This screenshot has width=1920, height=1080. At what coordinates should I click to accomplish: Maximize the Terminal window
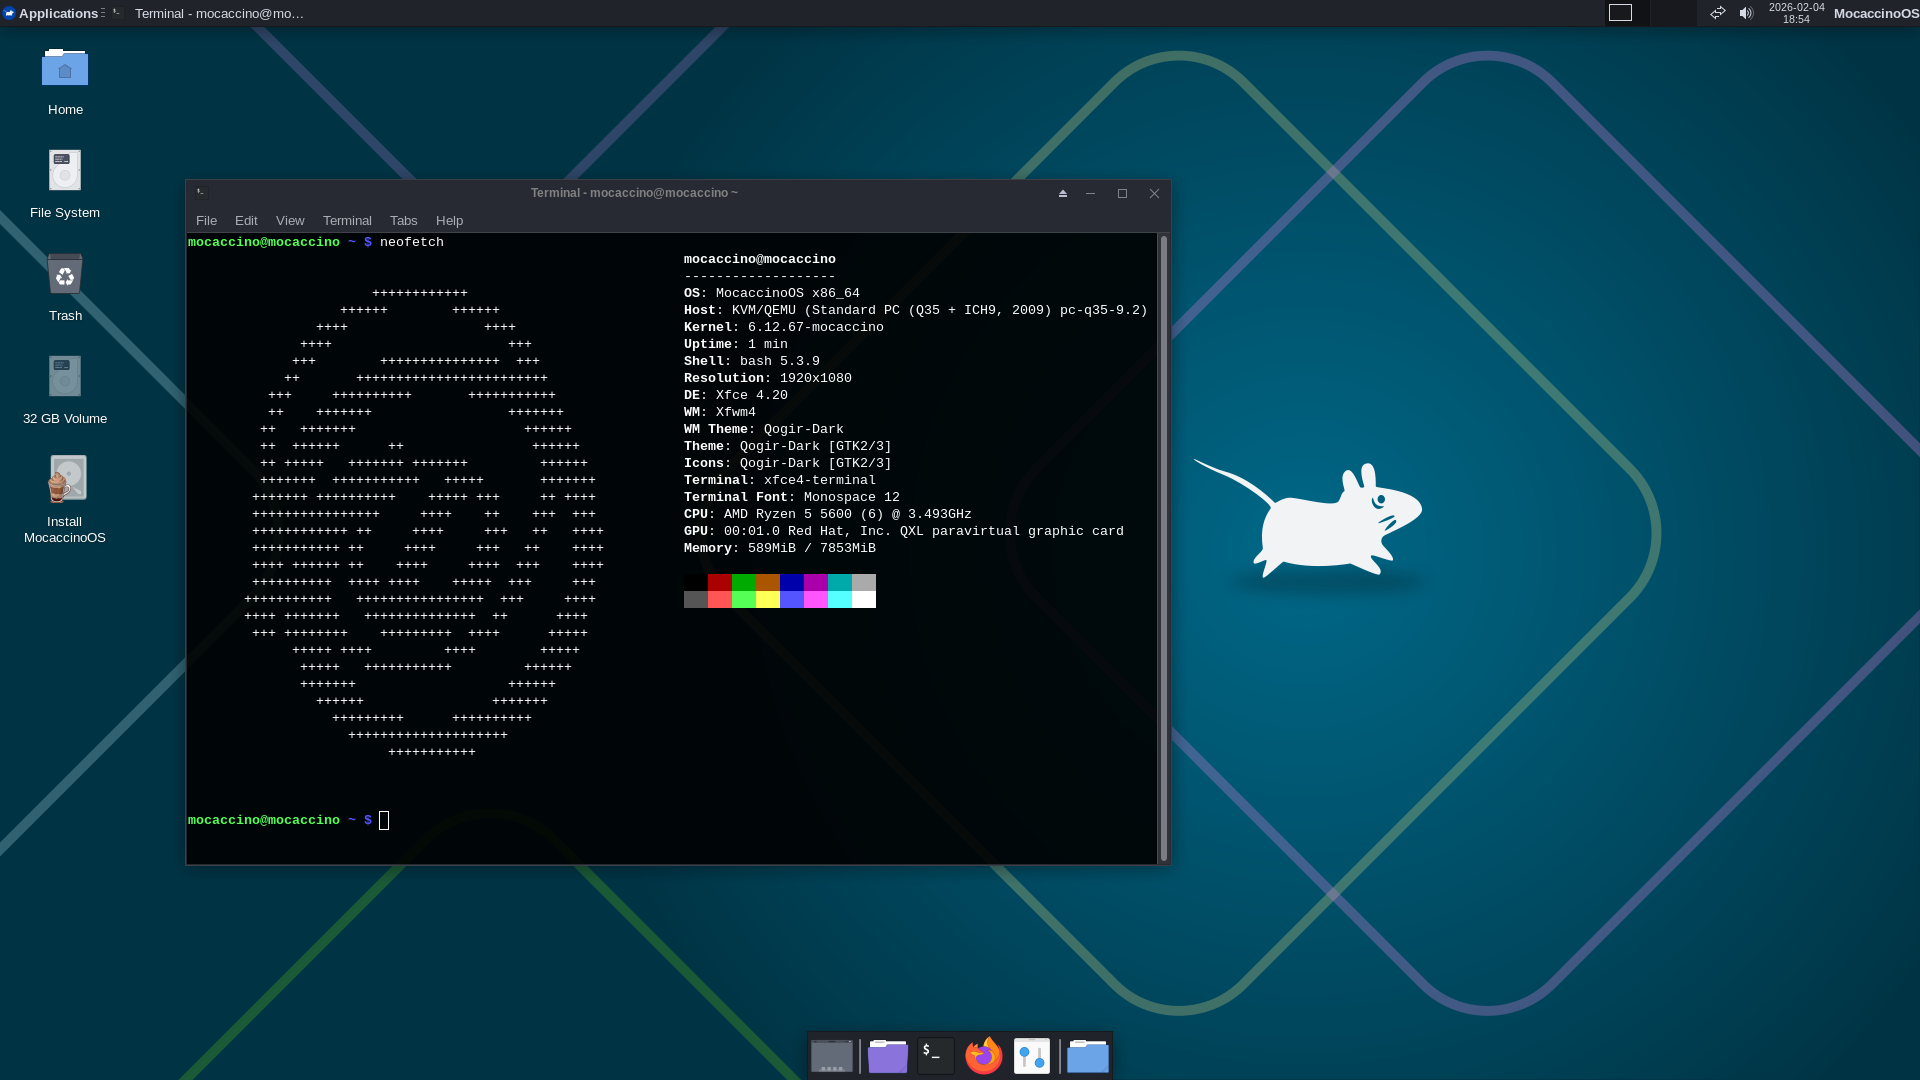tap(1122, 193)
